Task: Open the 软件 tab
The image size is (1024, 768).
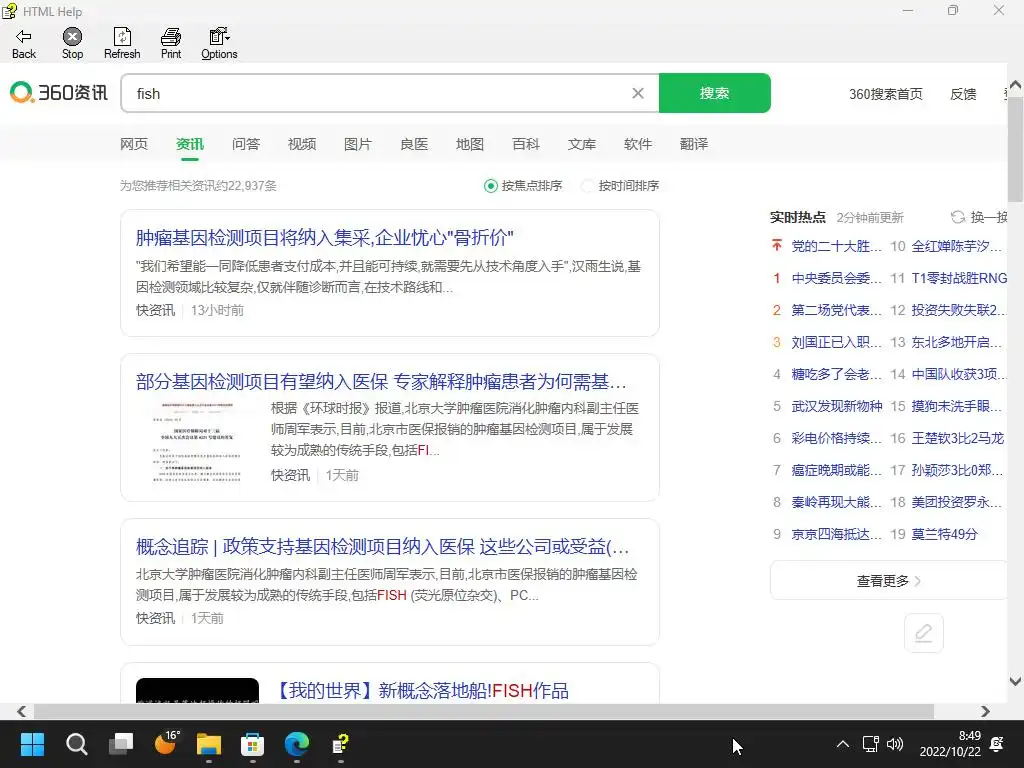Action: pos(638,144)
